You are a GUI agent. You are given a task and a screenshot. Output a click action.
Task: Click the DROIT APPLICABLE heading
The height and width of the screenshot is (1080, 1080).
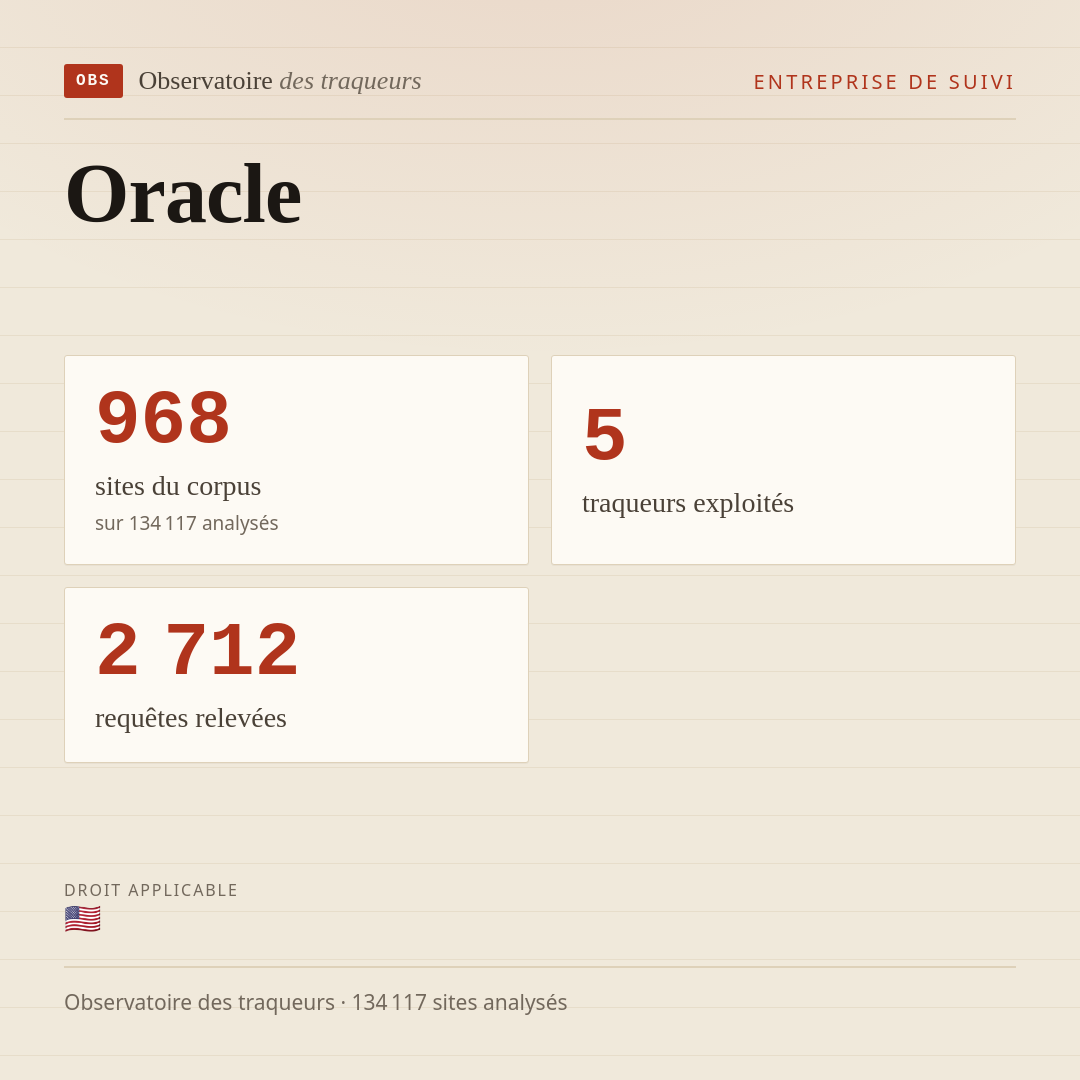[x=151, y=890]
